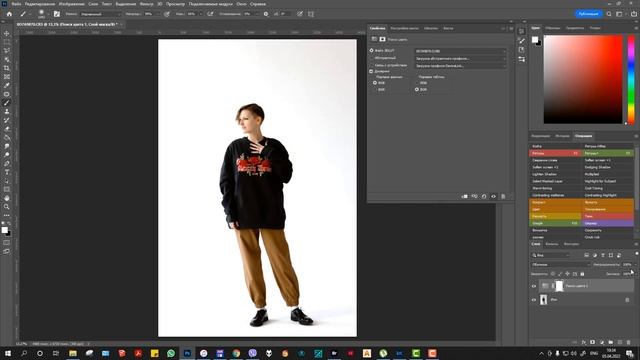Screen dimensions: 640x360
Task: Click the vertical hue slider
Action: pos(631,79)
